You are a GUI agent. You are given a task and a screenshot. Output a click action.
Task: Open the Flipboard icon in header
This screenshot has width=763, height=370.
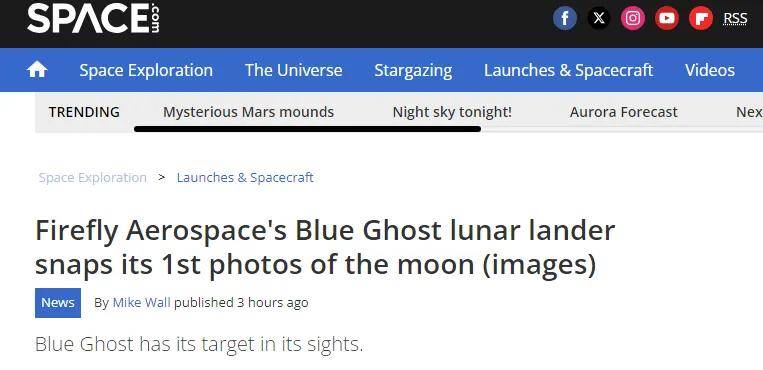(701, 18)
